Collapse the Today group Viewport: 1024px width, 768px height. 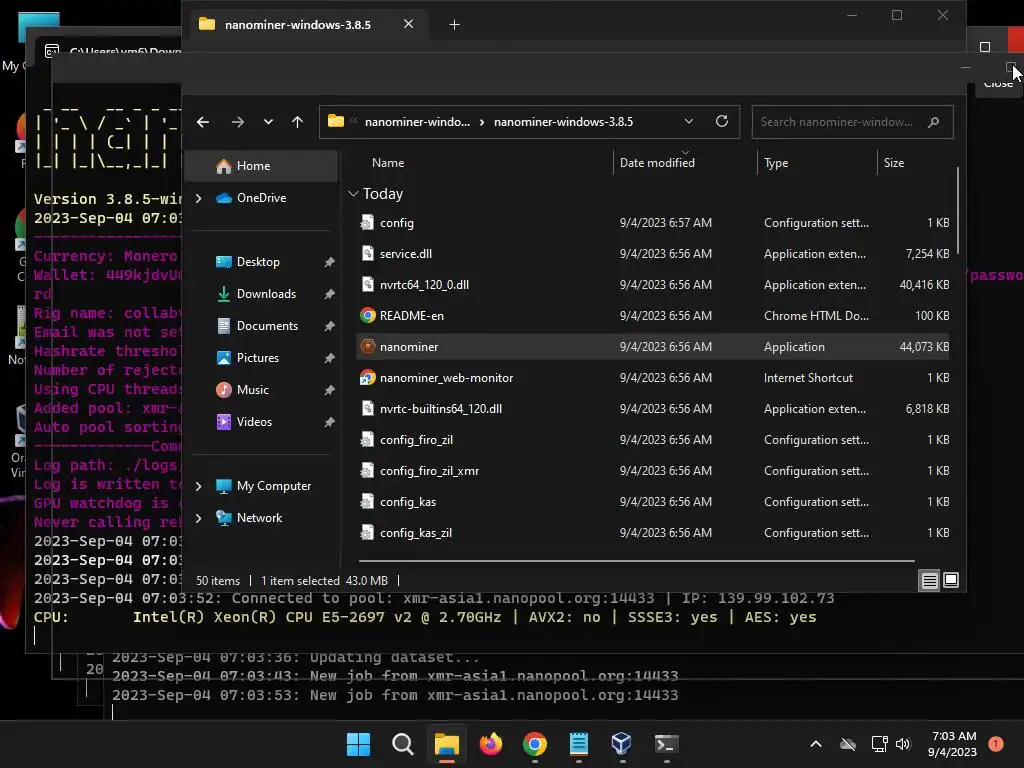(x=353, y=194)
